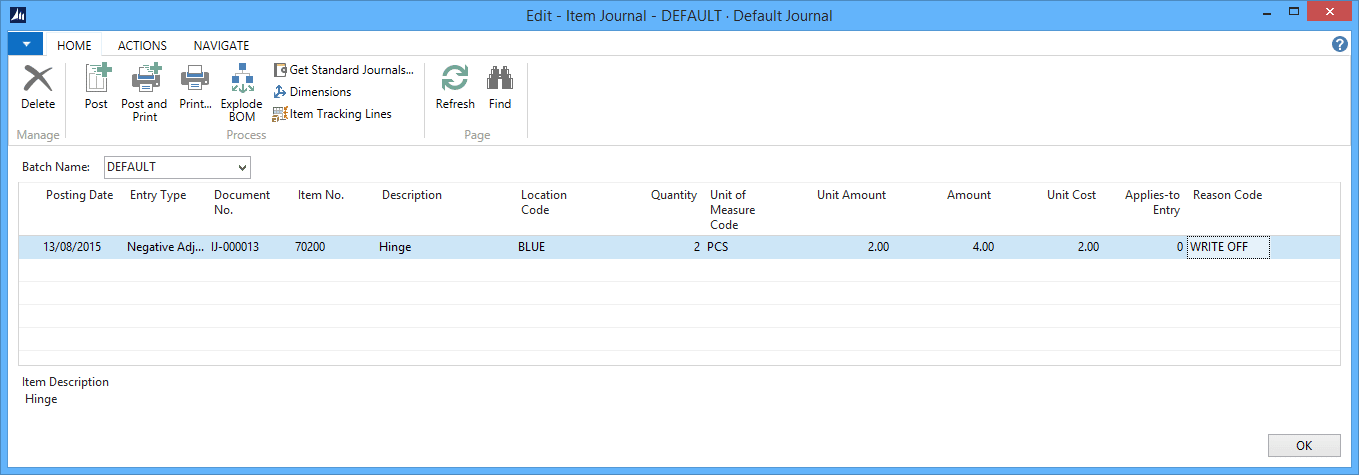Post the journal using the Post icon
The height and width of the screenshot is (475, 1359).
[x=96, y=80]
